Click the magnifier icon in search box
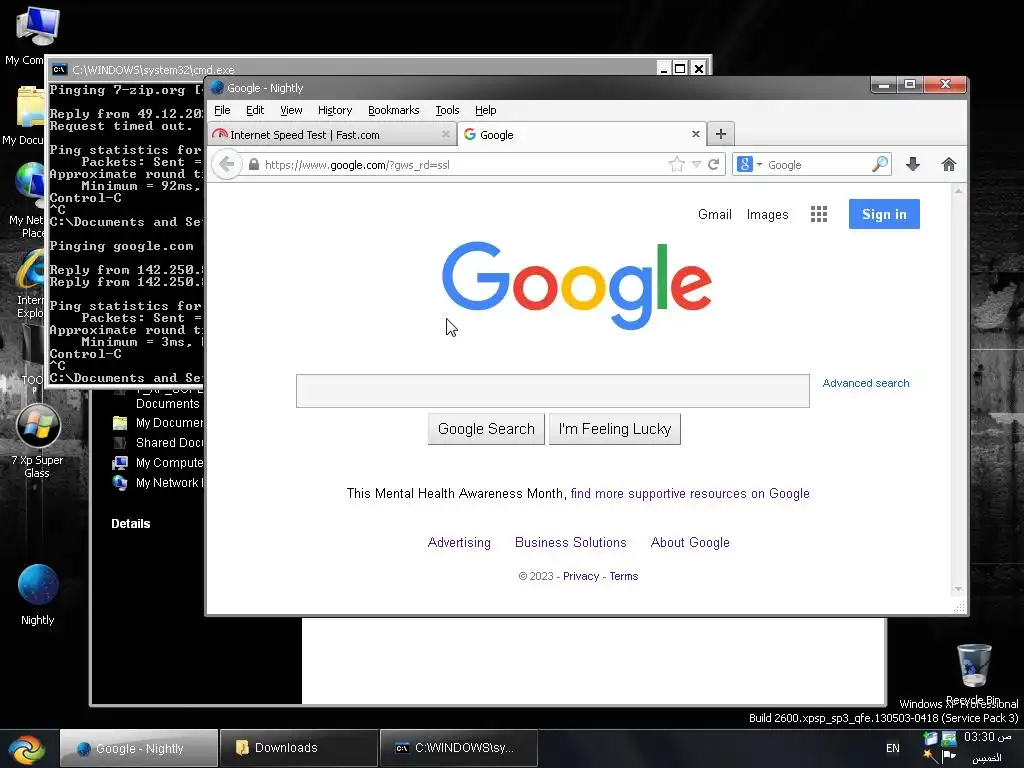The image size is (1024, 768). [880, 165]
